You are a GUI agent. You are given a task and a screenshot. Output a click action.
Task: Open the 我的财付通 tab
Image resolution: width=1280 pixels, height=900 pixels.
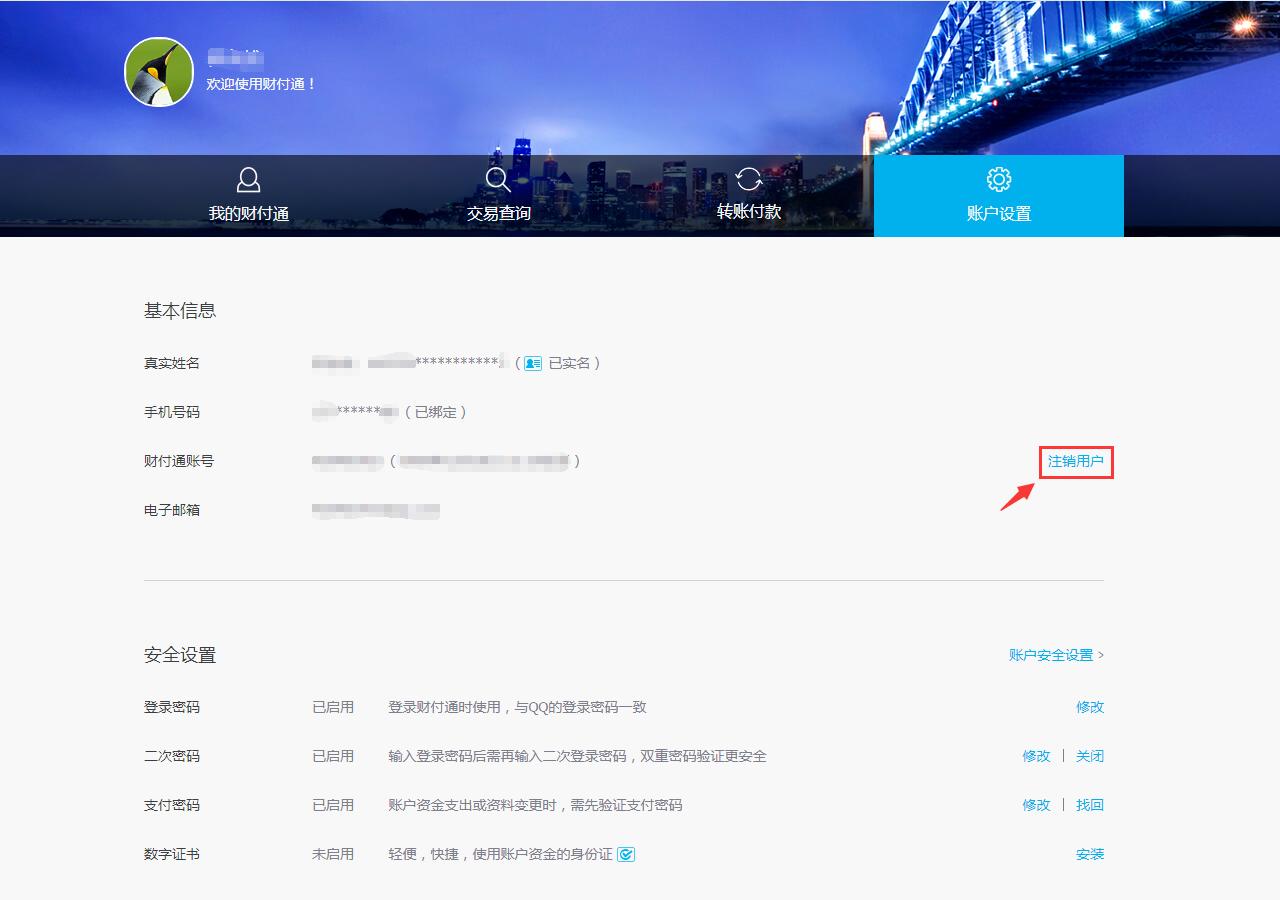point(248,212)
